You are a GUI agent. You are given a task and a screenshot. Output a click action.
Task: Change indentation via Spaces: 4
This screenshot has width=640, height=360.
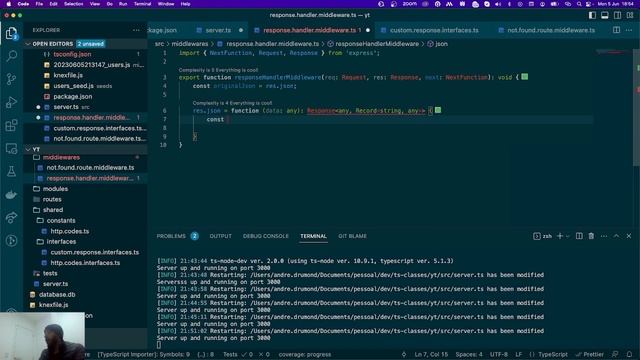[x=469, y=354]
